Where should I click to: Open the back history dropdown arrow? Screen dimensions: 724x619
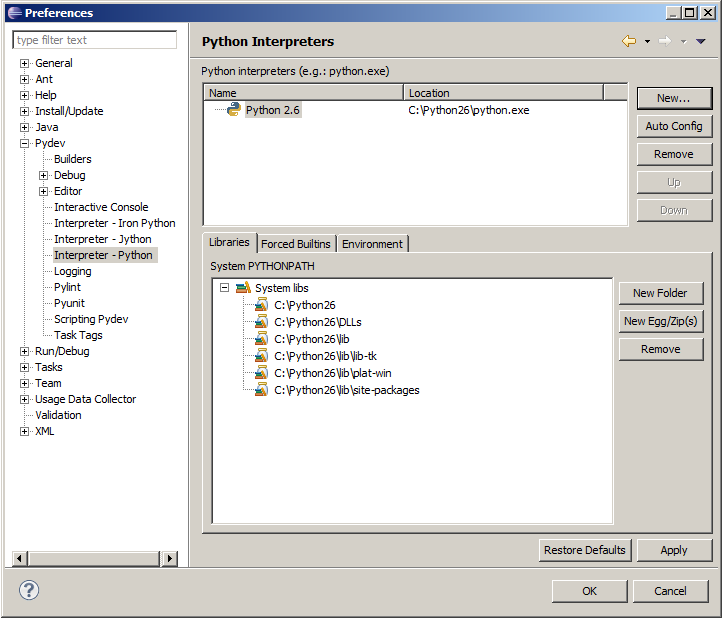[x=647, y=42]
